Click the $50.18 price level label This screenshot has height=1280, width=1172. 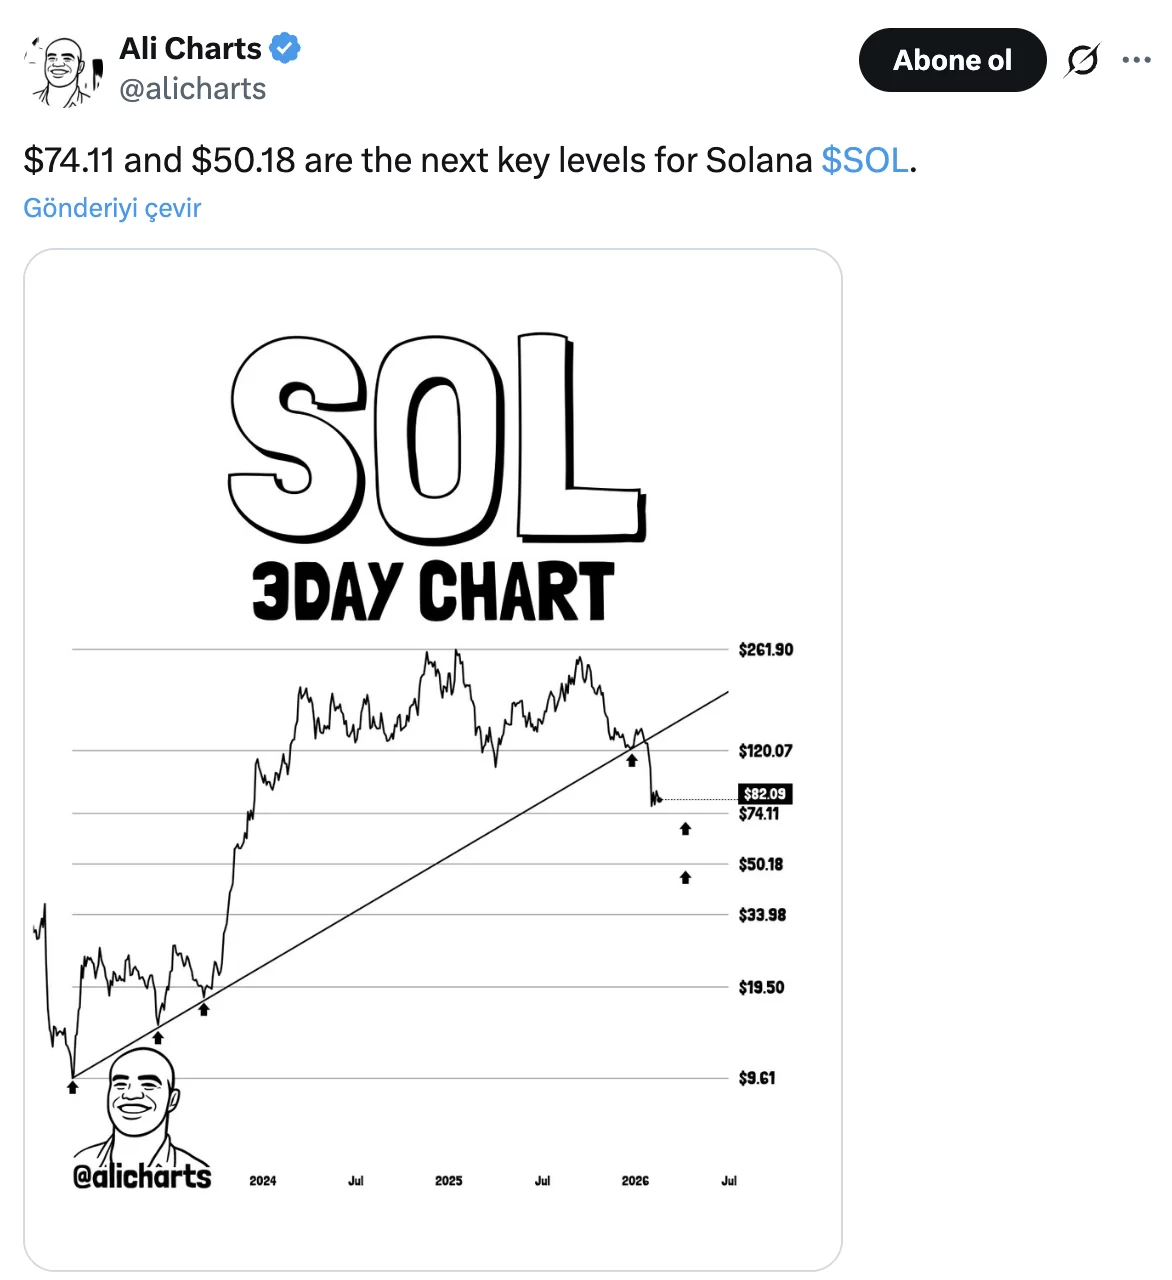click(761, 864)
